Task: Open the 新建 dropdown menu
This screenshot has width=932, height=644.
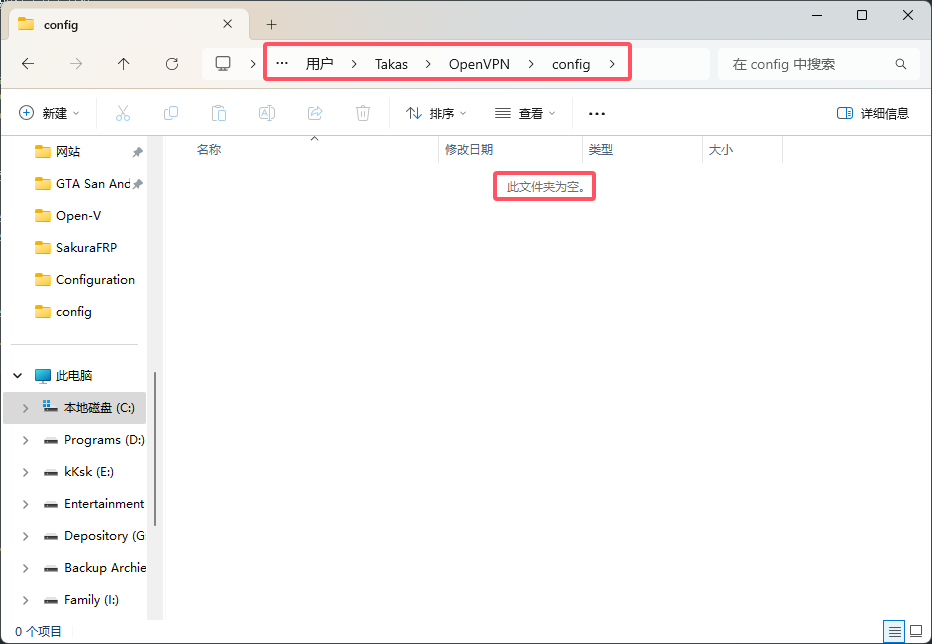Action: 49,113
